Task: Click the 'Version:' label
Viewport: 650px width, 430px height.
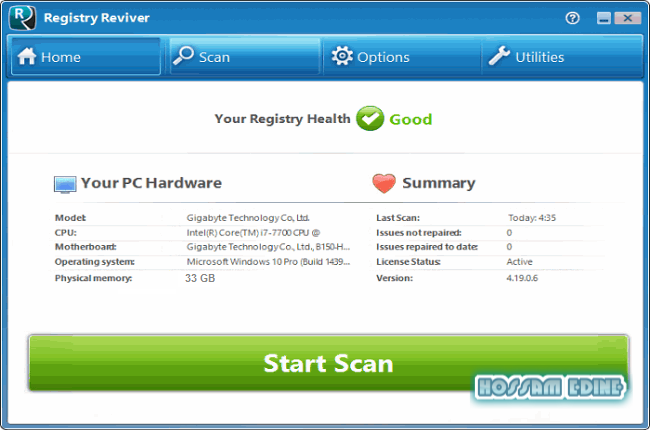Action: [394, 278]
